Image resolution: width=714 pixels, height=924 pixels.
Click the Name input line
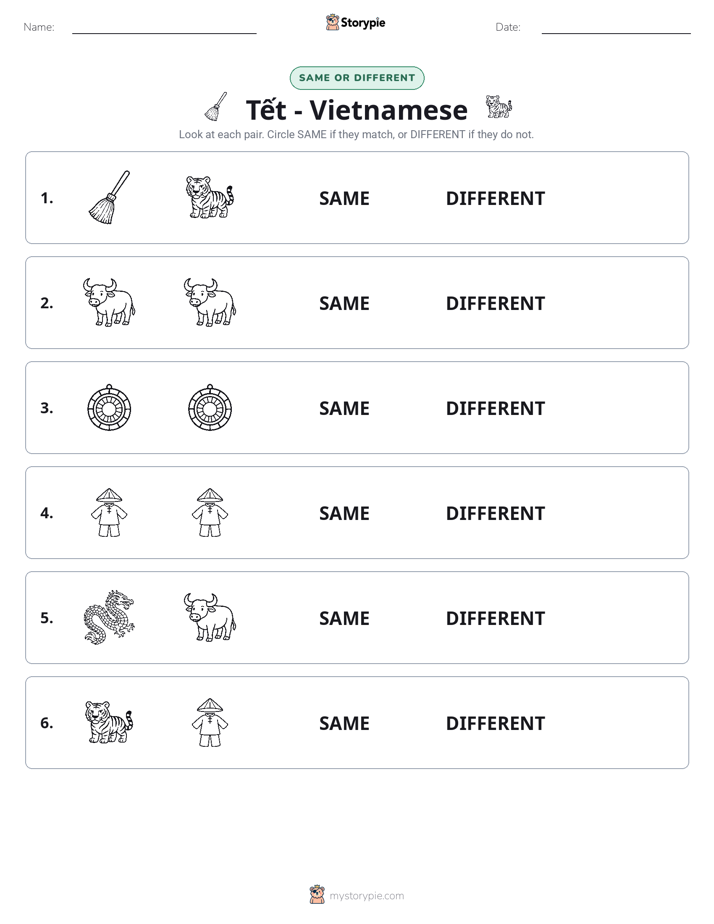pyautogui.click(x=164, y=27)
